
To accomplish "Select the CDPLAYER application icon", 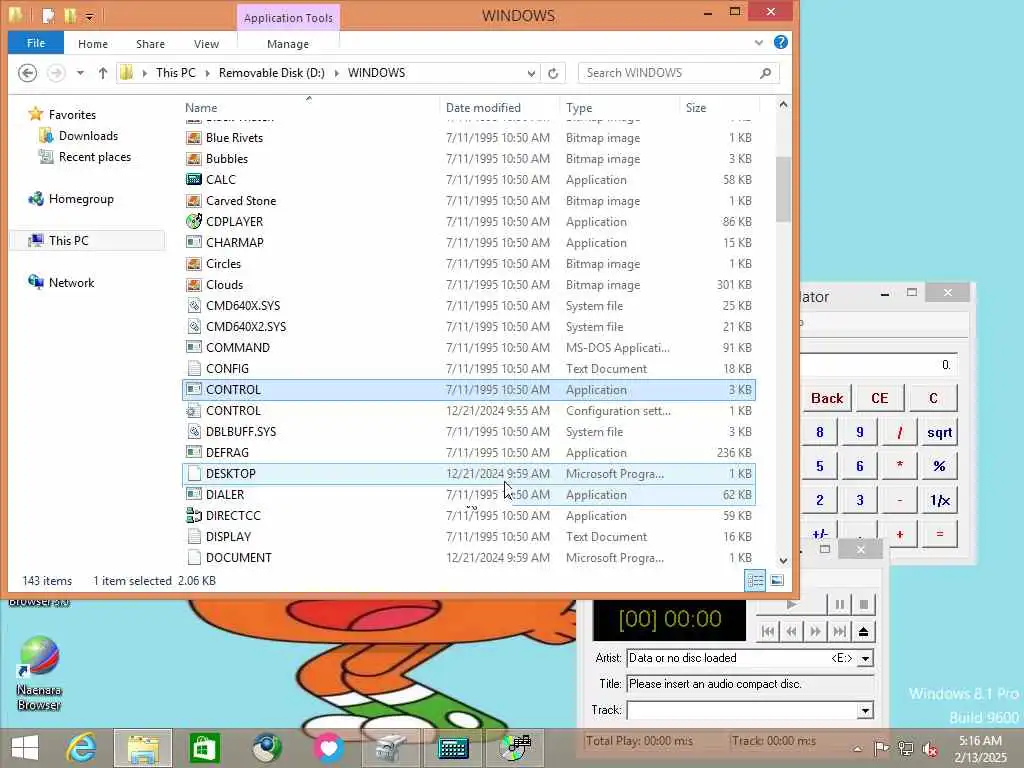I will tap(193, 221).
